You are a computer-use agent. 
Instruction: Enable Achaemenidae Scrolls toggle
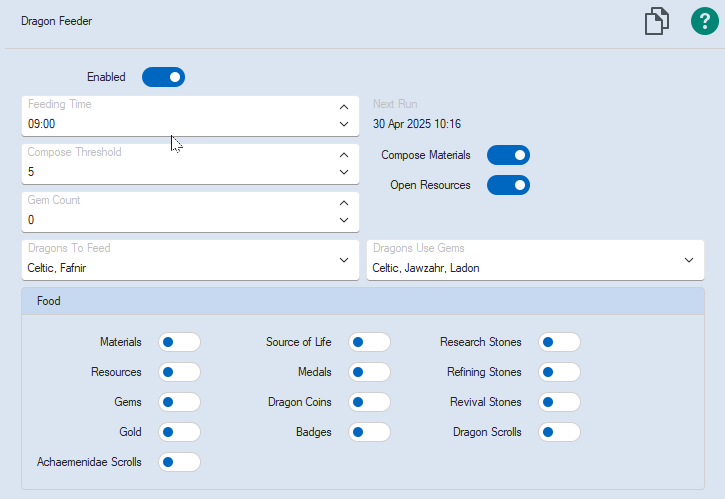[180, 462]
